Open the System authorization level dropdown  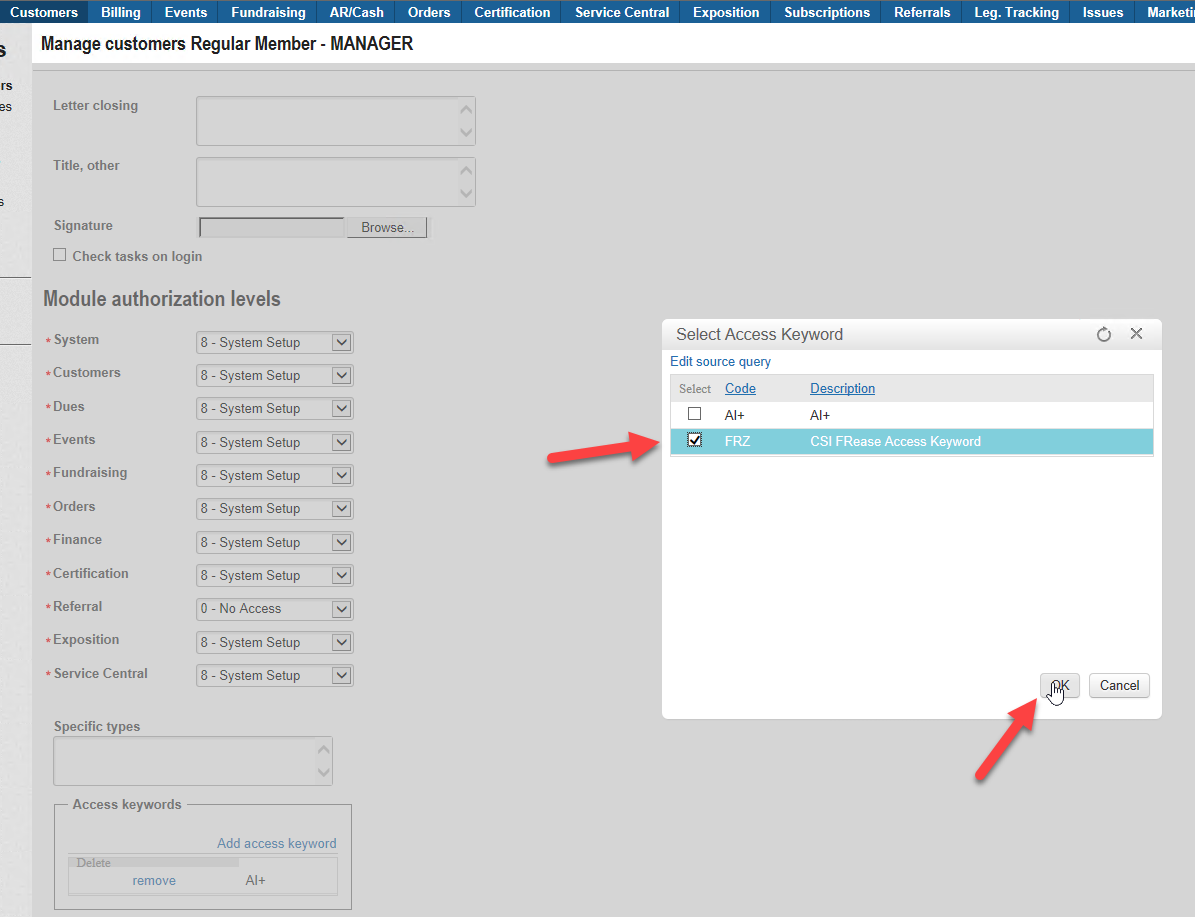coord(341,343)
